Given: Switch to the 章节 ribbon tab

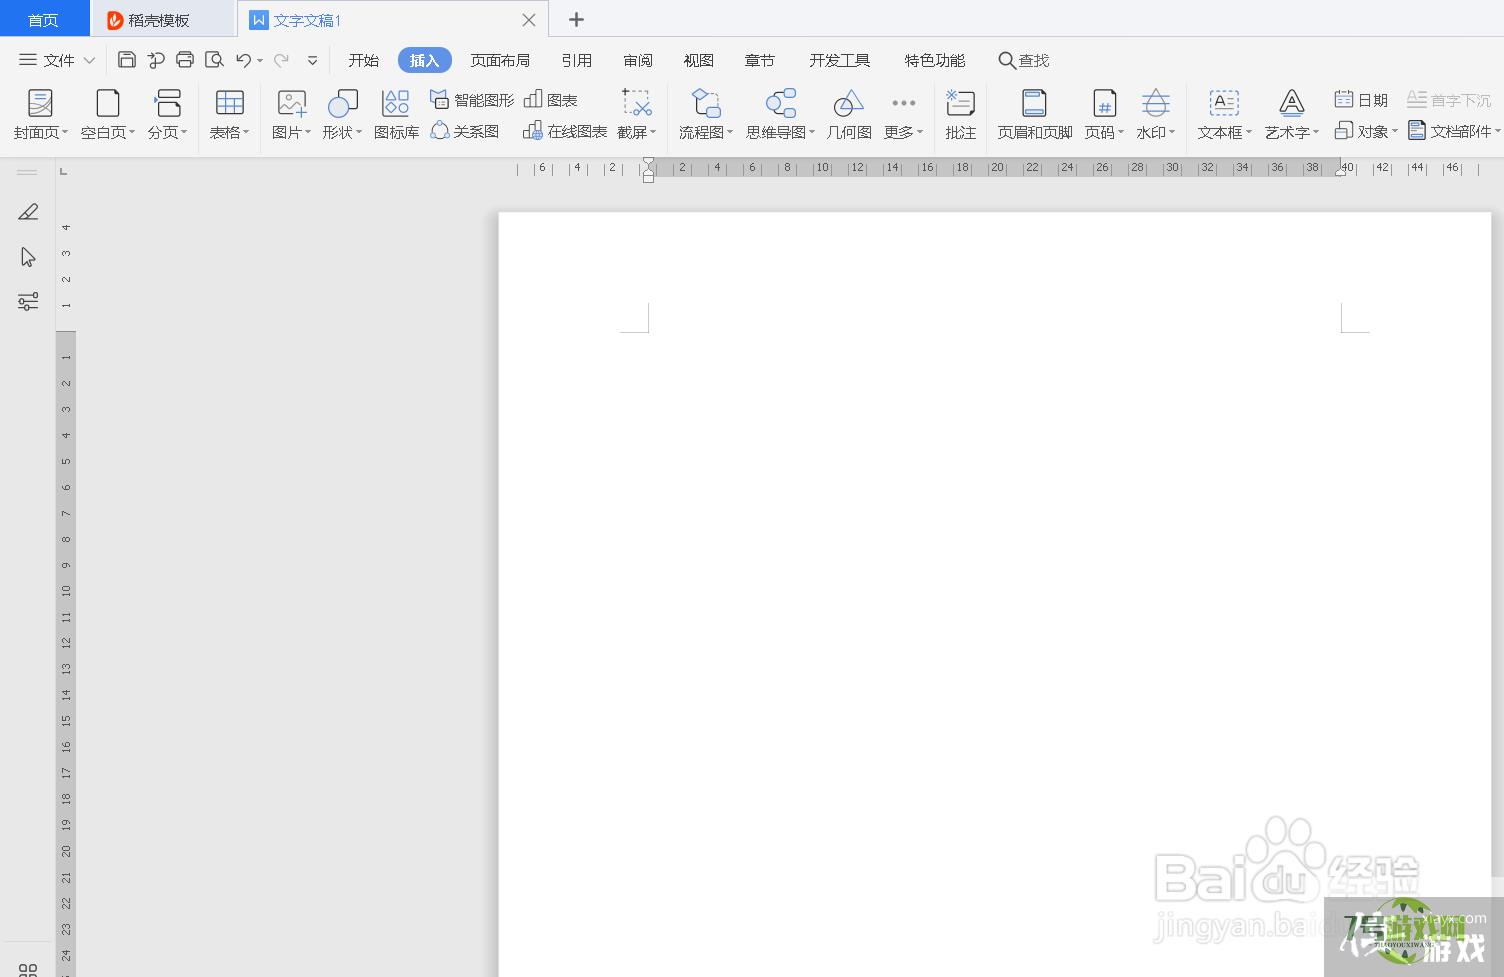Looking at the screenshot, I should [x=759, y=60].
